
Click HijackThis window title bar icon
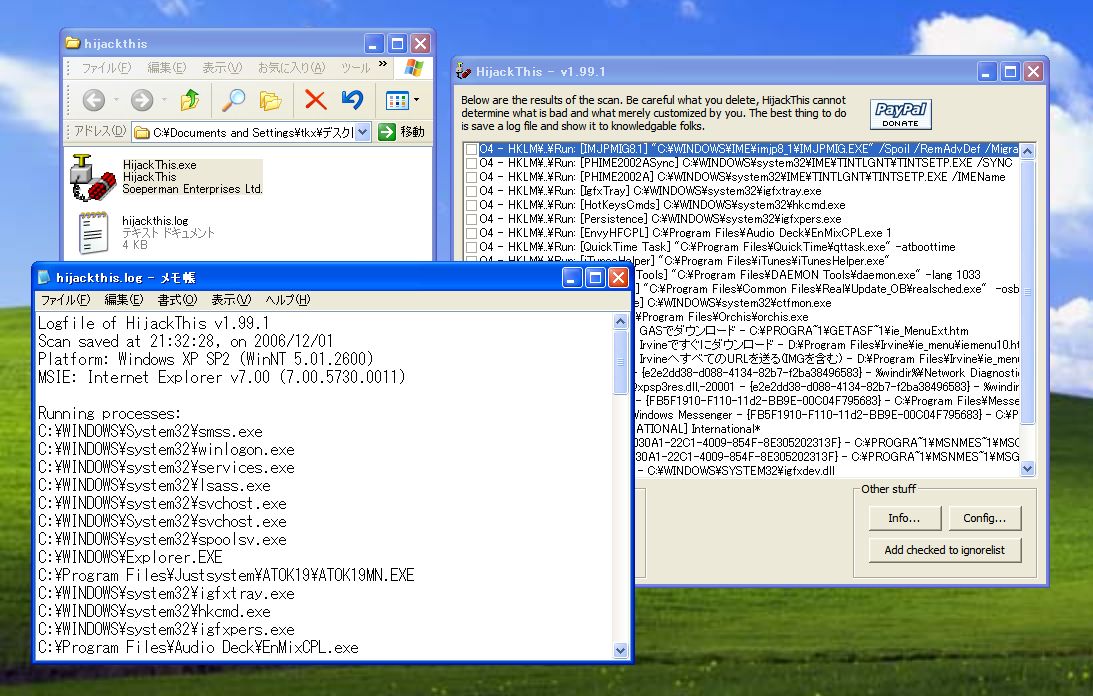[464, 71]
